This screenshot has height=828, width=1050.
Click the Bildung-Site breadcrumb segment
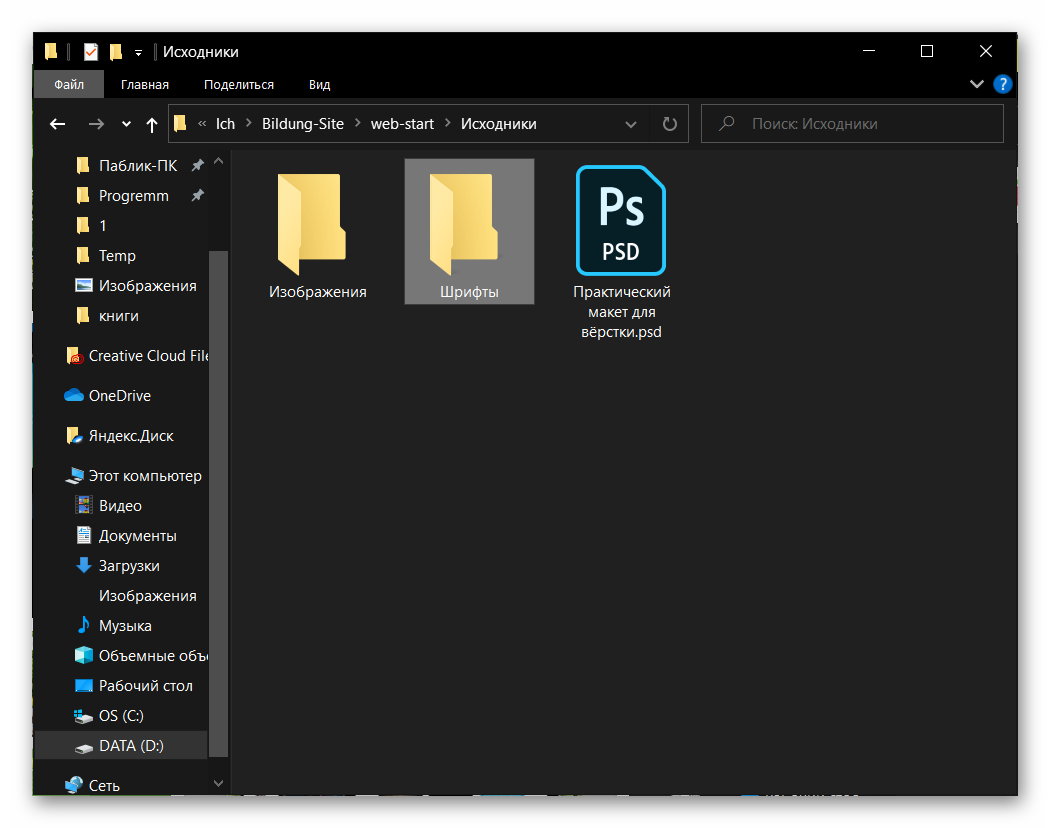303,124
